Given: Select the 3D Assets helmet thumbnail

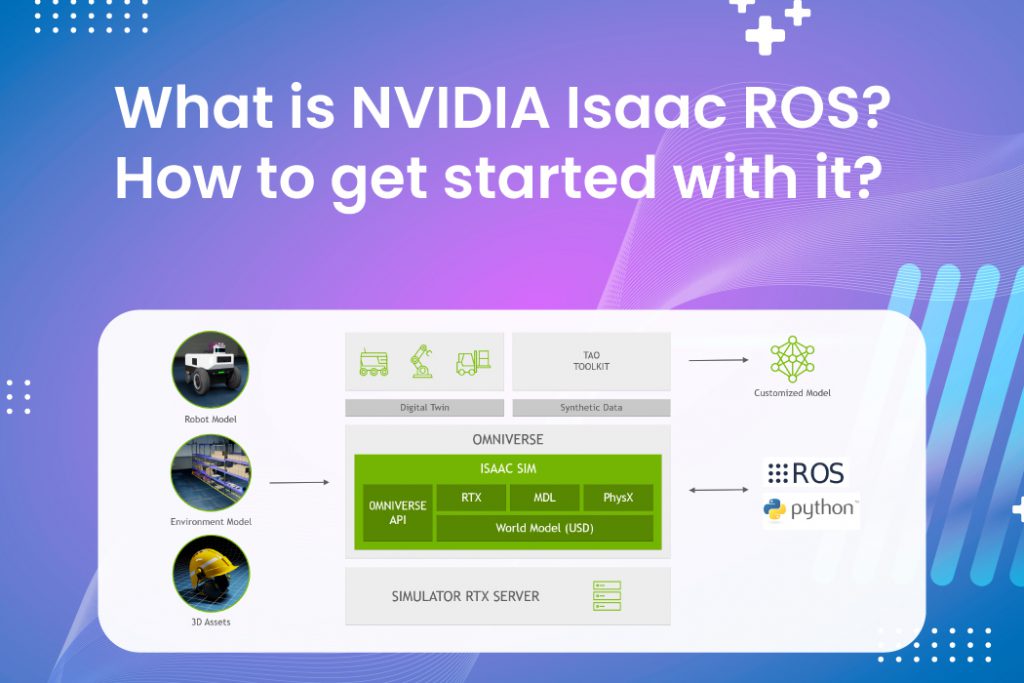Looking at the screenshot, I should [210, 574].
